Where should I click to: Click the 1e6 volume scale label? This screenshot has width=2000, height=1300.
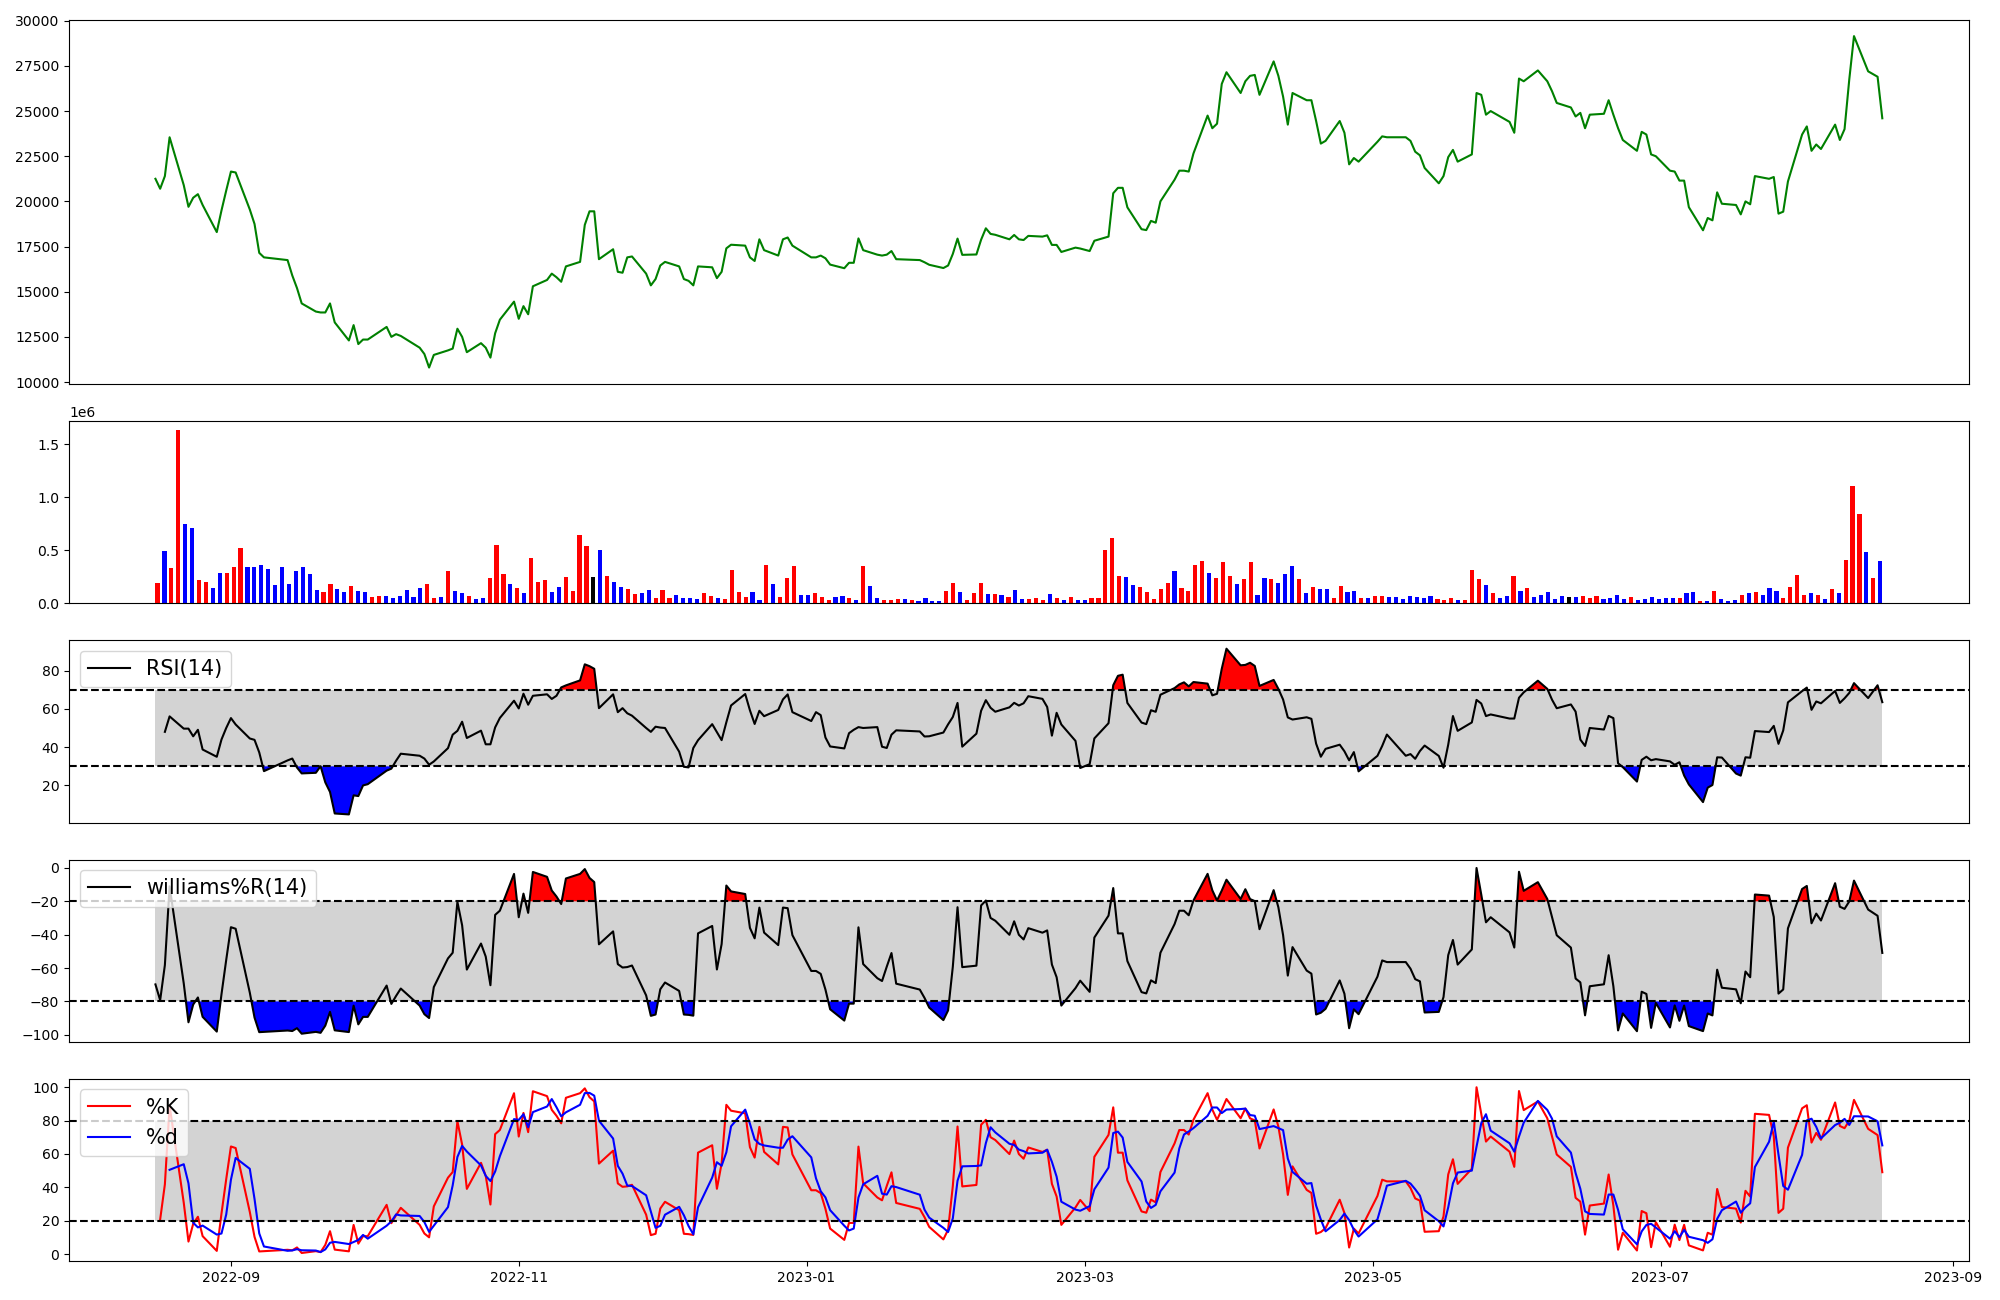82,412
